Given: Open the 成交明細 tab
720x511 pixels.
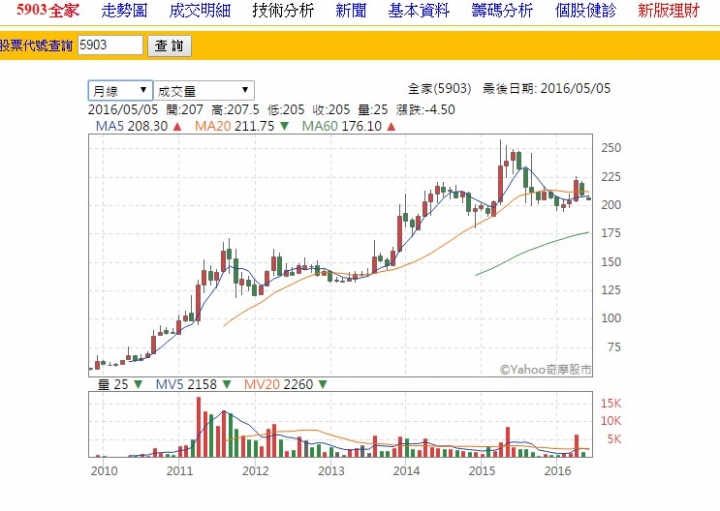Looking at the screenshot, I should coord(199,11).
